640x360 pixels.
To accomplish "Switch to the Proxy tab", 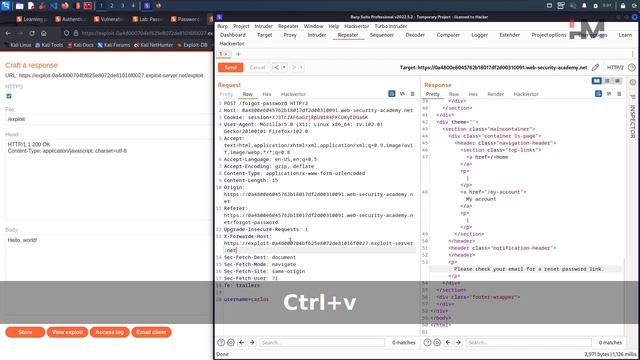I will click(x=290, y=35).
